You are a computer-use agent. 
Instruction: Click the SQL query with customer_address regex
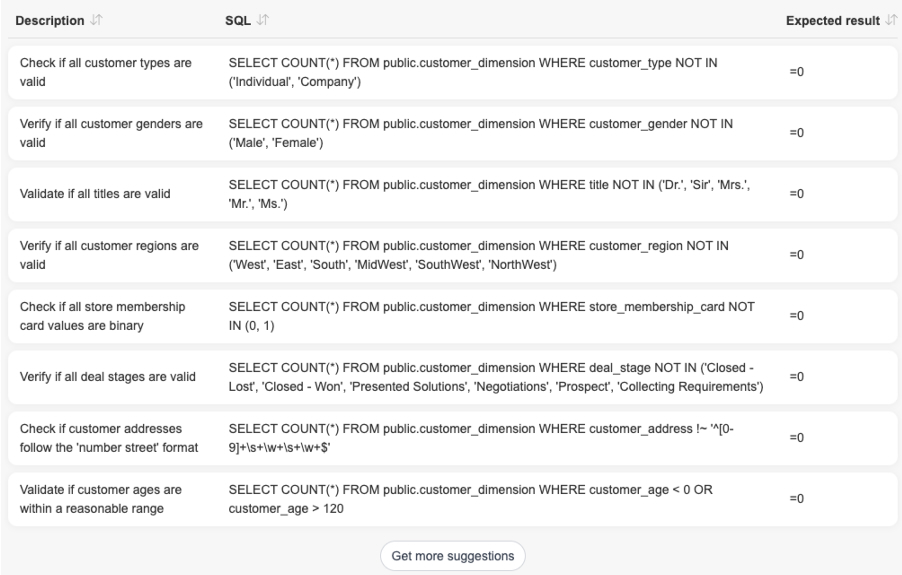click(486, 437)
